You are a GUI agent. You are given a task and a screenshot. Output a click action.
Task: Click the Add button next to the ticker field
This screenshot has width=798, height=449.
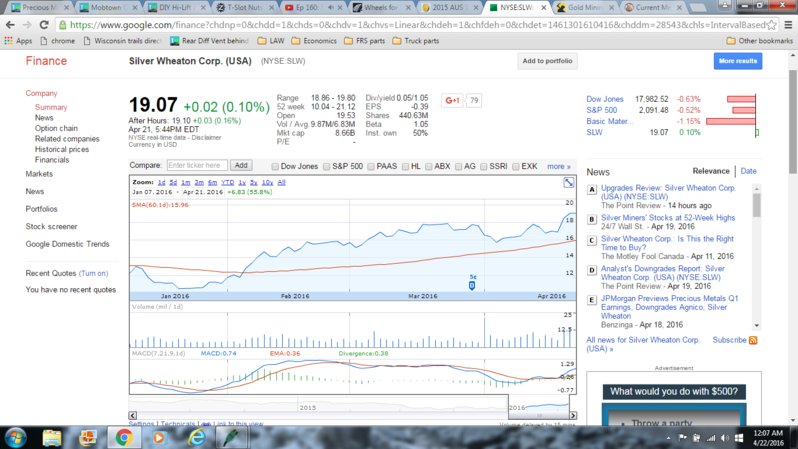241,165
